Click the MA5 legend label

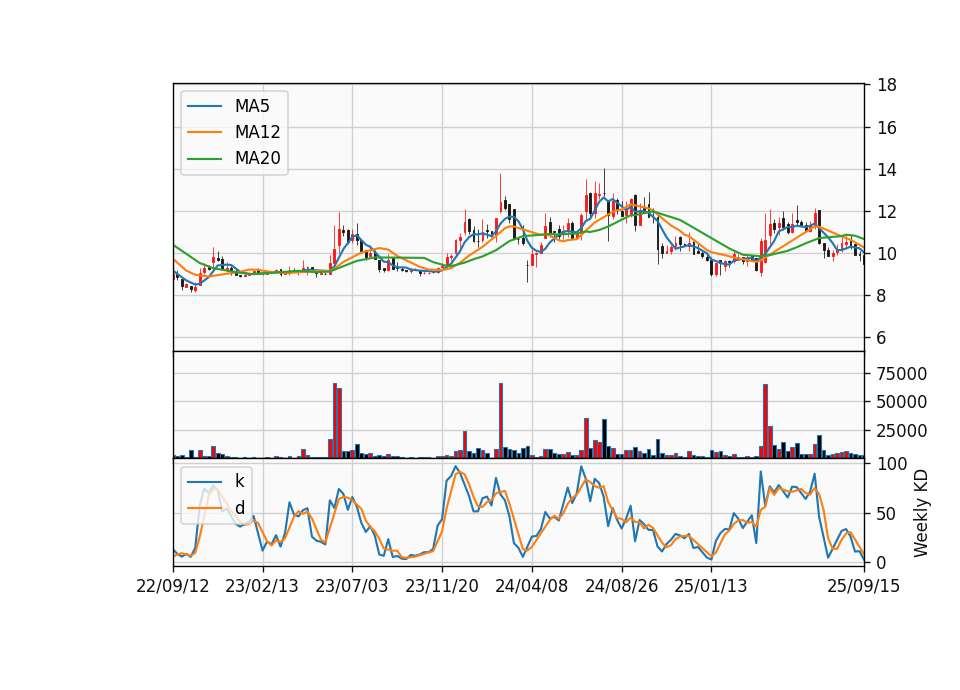(252, 106)
